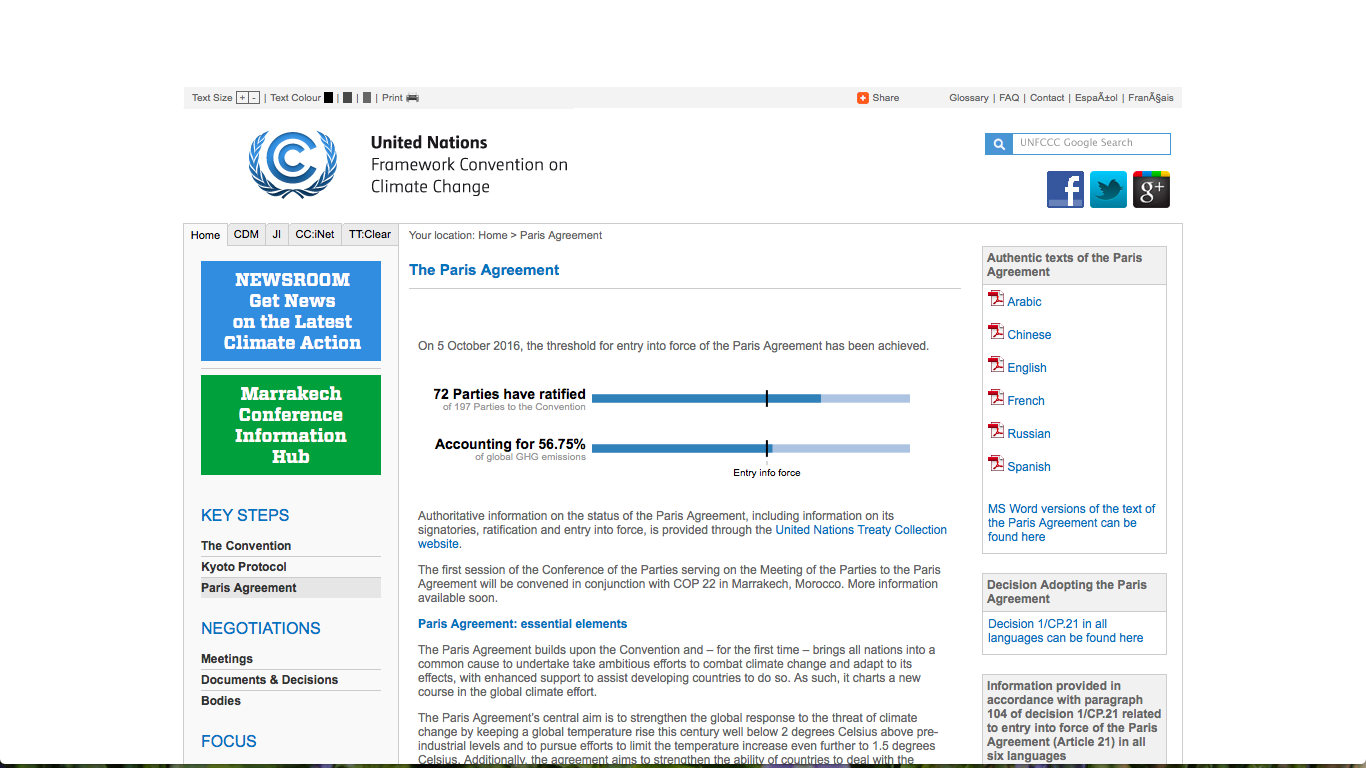Open the Contact link
Image resolution: width=1366 pixels, height=768 pixels.
(1047, 98)
